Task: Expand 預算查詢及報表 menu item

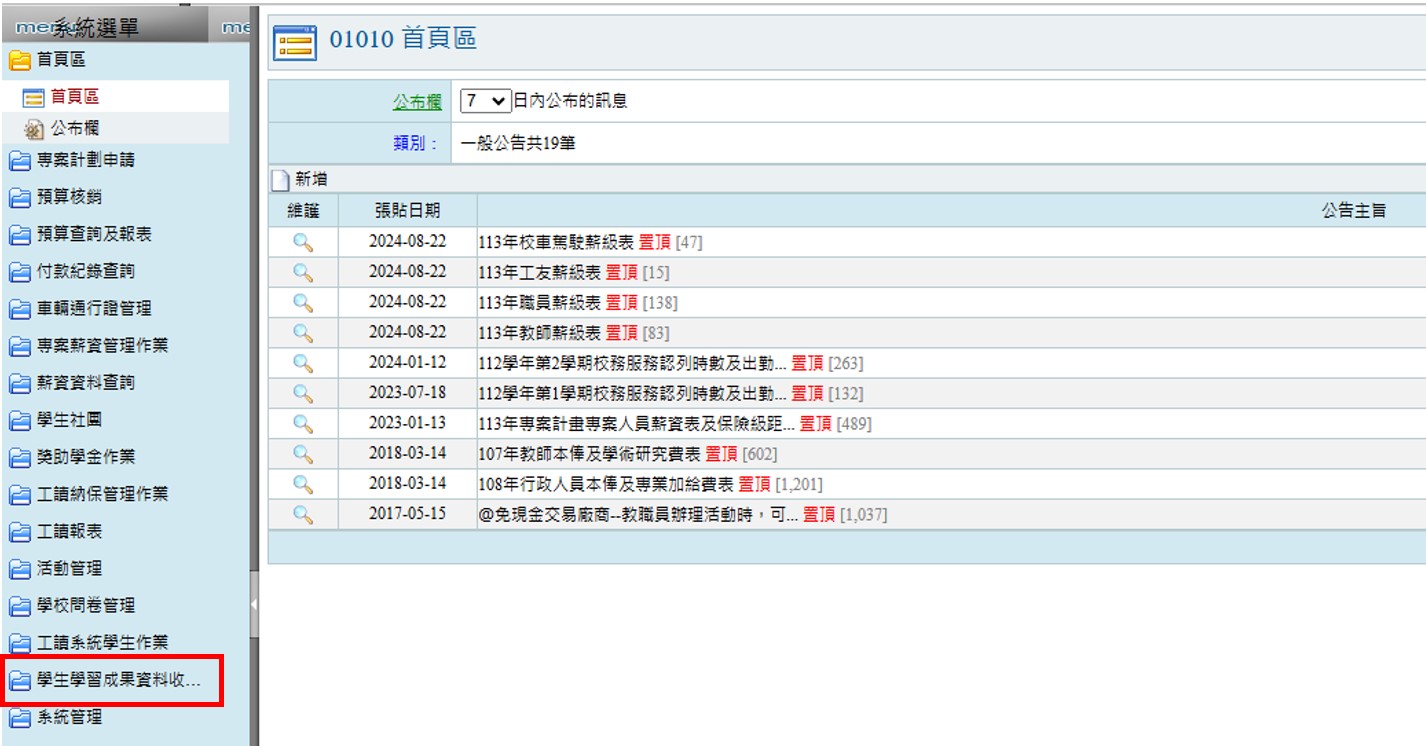Action: [94, 234]
